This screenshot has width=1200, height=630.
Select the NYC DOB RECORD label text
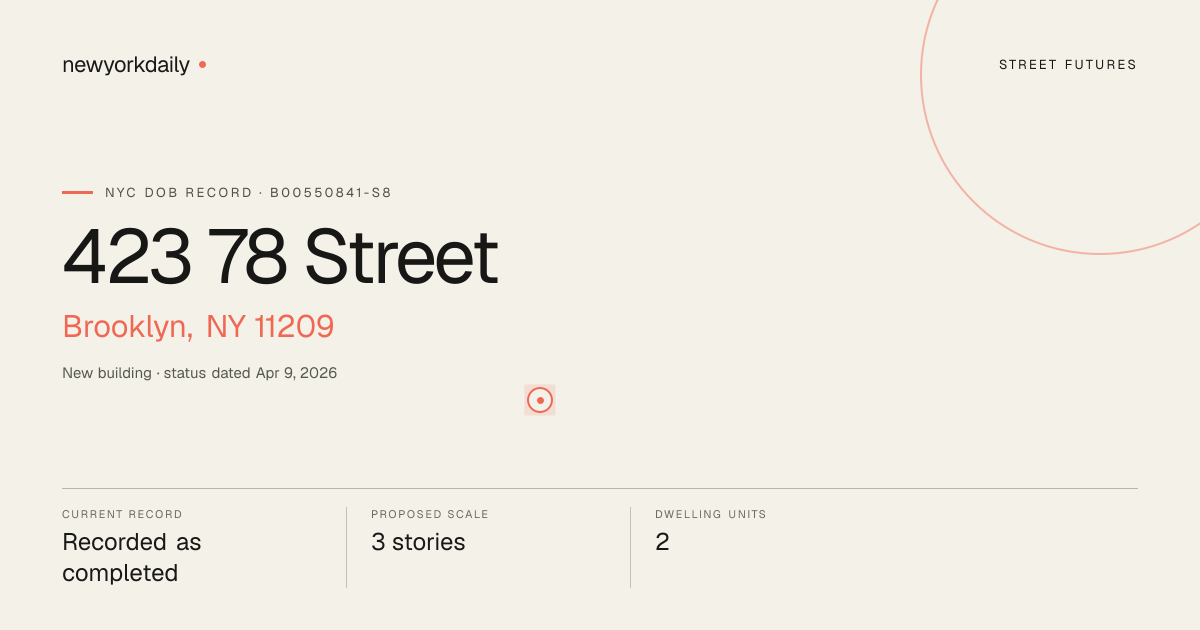[179, 192]
